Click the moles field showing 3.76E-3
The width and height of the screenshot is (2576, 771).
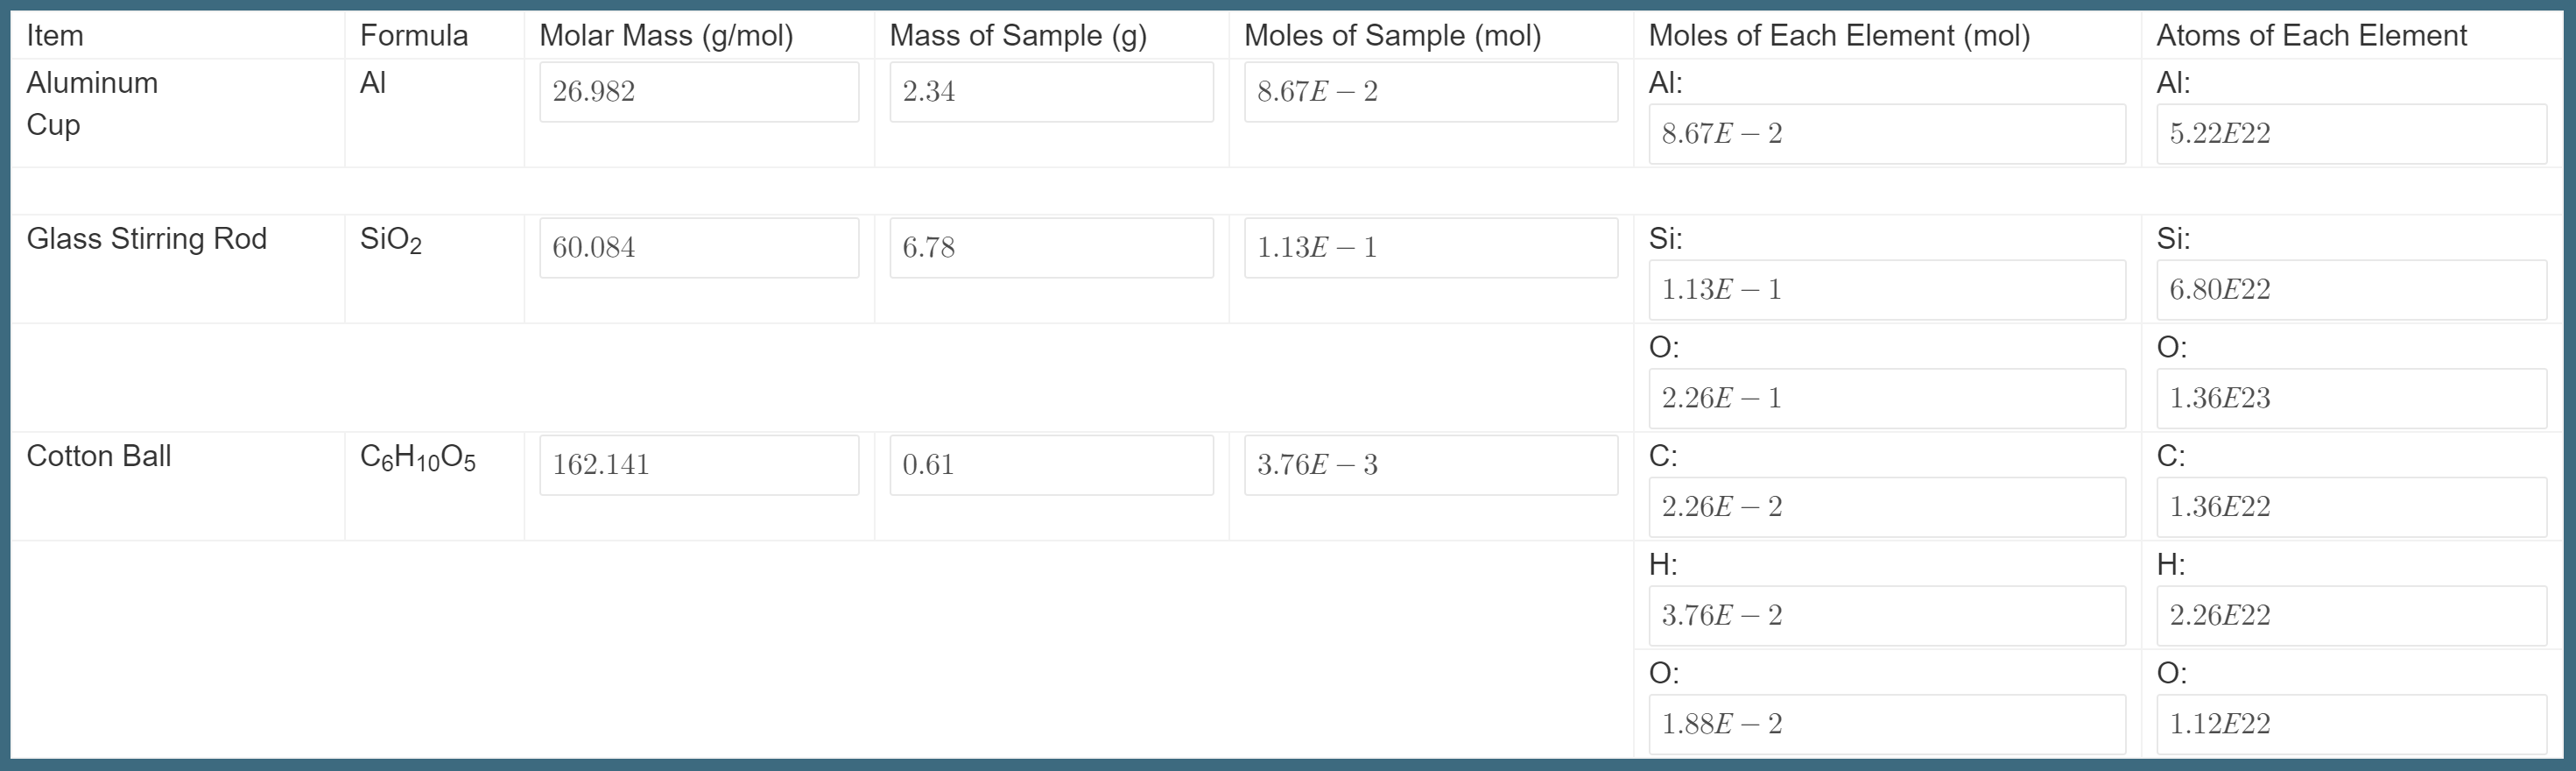tap(1430, 464)
